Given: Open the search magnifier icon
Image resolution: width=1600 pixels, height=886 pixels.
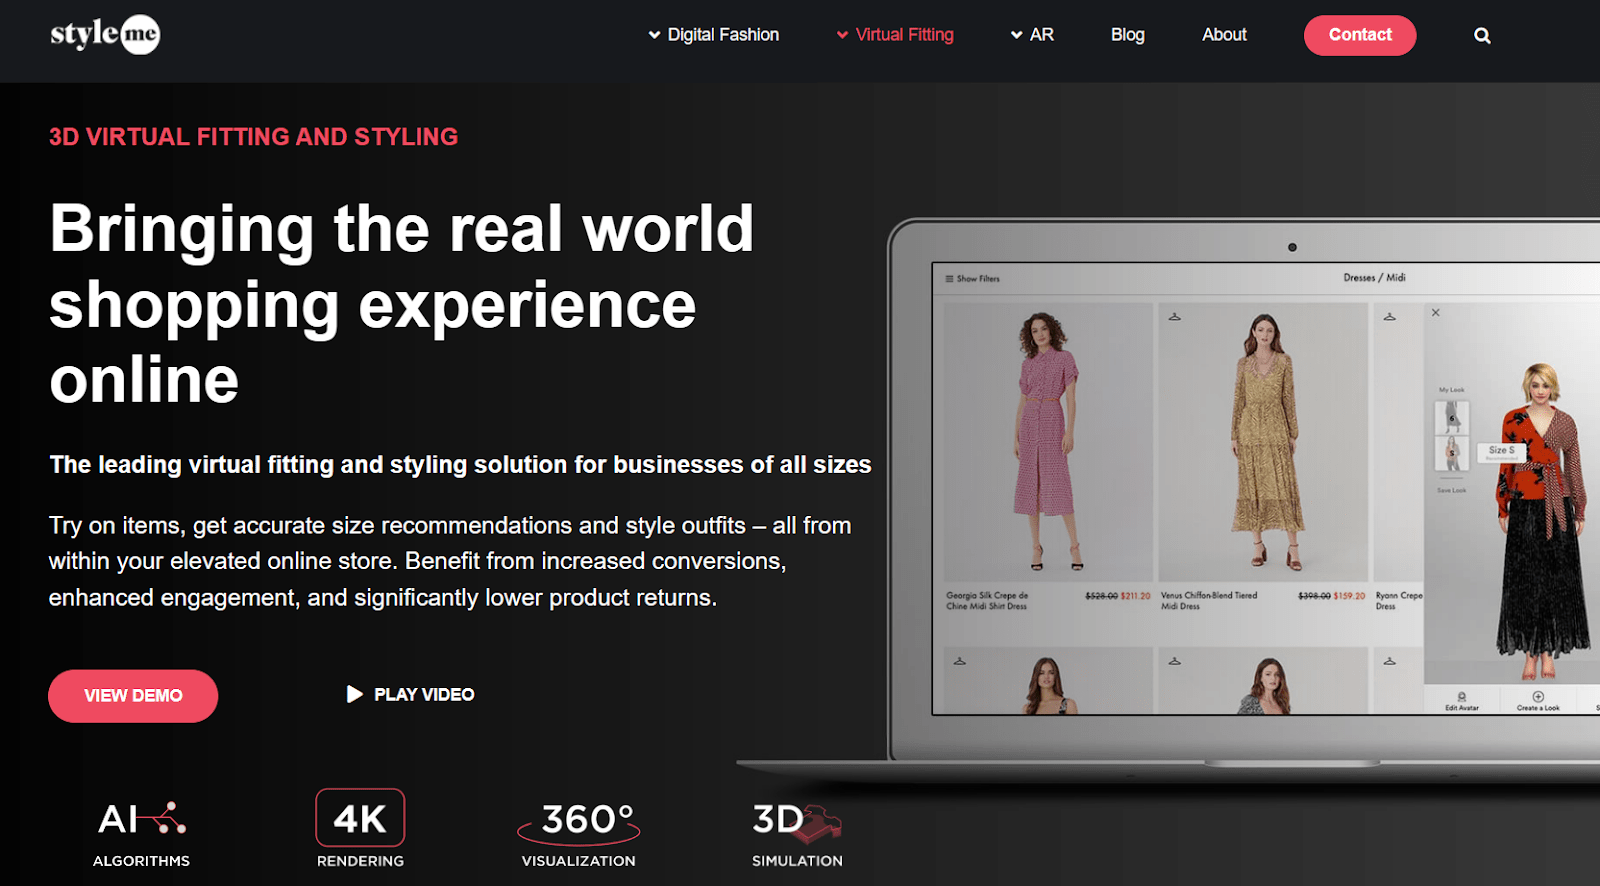Looking at the screenshot, I should [1482, 36].
